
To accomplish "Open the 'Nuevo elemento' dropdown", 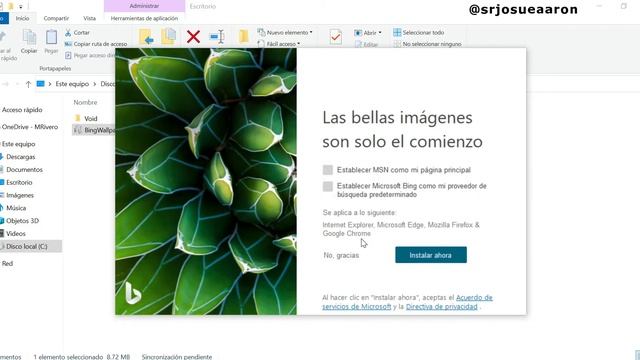I will point(285,32).
